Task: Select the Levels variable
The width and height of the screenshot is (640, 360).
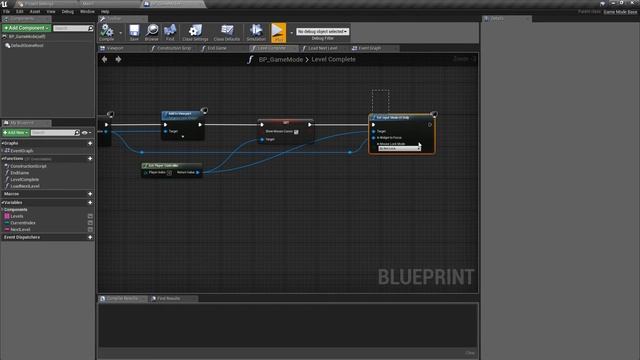Action: (17, 216)
